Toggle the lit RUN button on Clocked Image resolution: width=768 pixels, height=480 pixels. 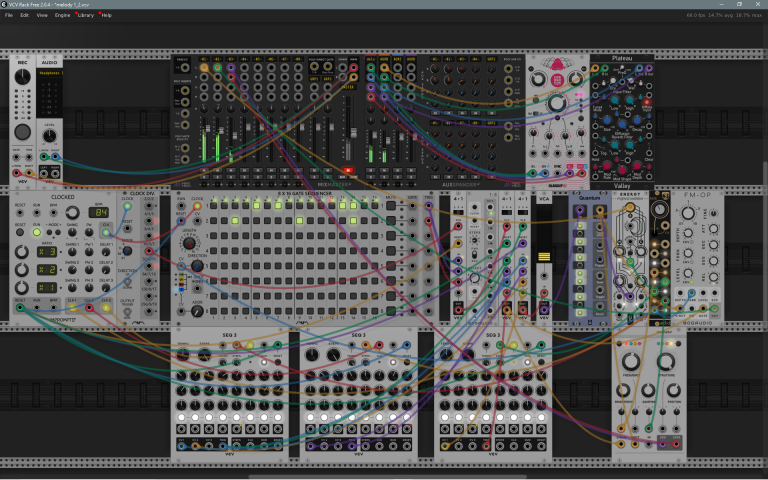pos(37,232)
